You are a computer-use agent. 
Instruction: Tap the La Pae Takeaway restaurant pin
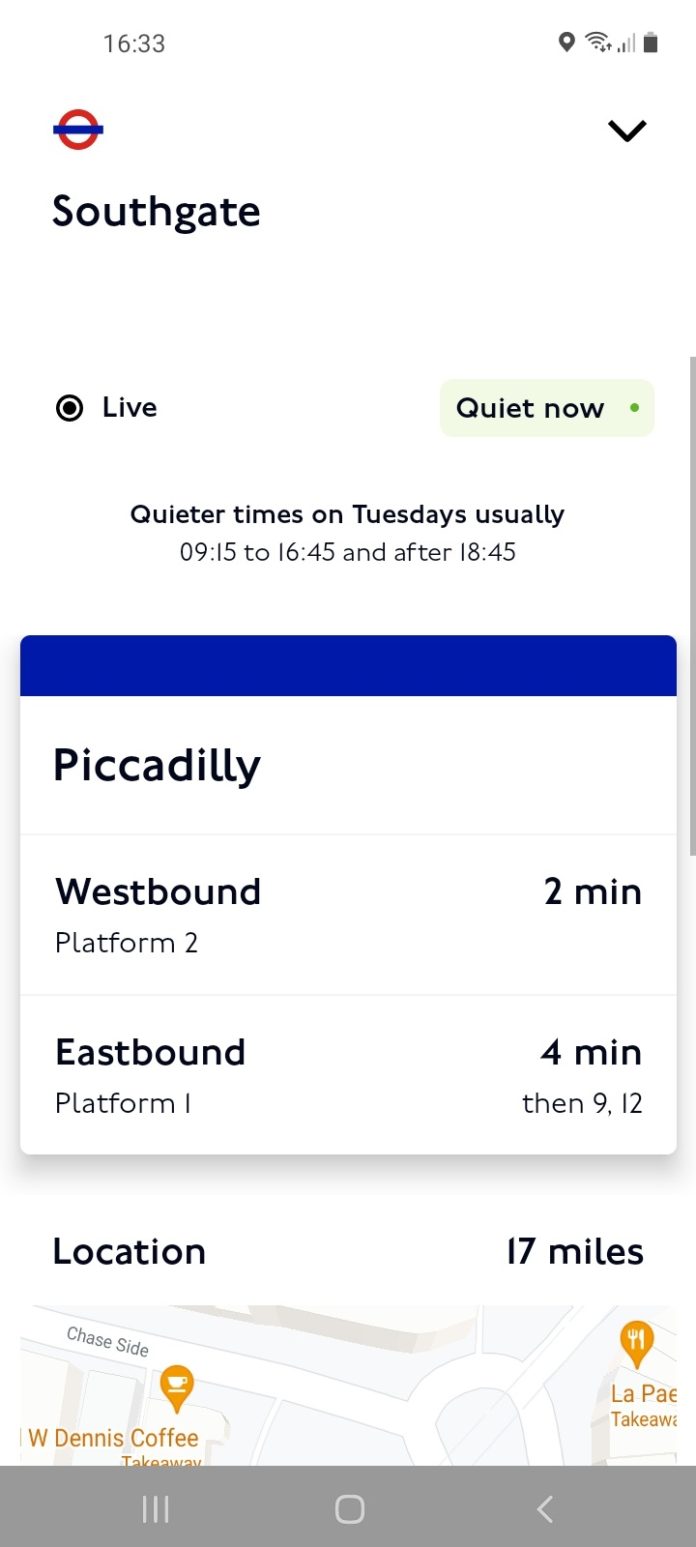click(637, 1340)
